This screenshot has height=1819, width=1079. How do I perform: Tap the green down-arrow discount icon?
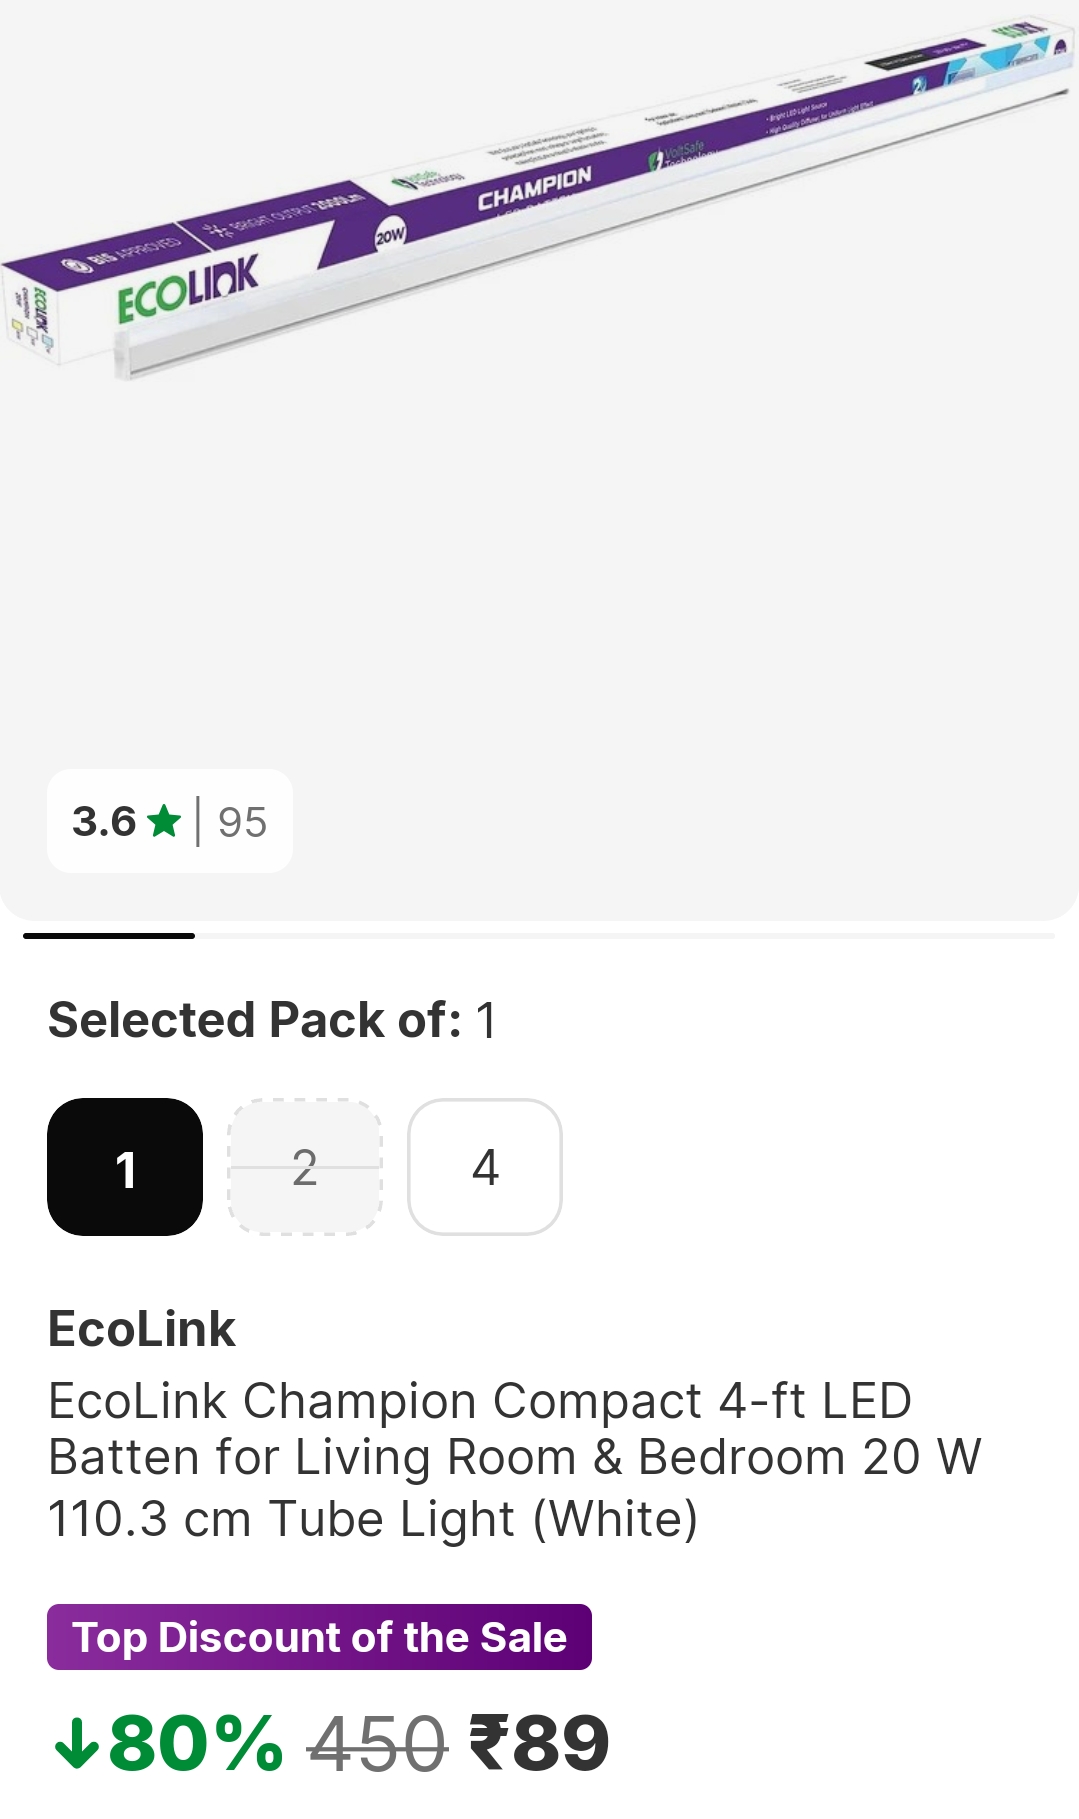pyautogui.click(x=76, y=1745)
